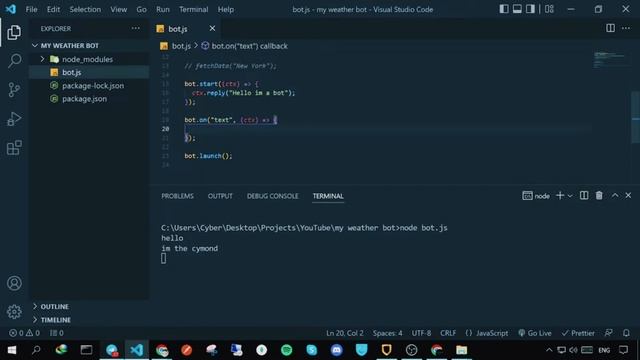Select bot.js in the file tree
This screenshot has width=640, height=360.
89,72
